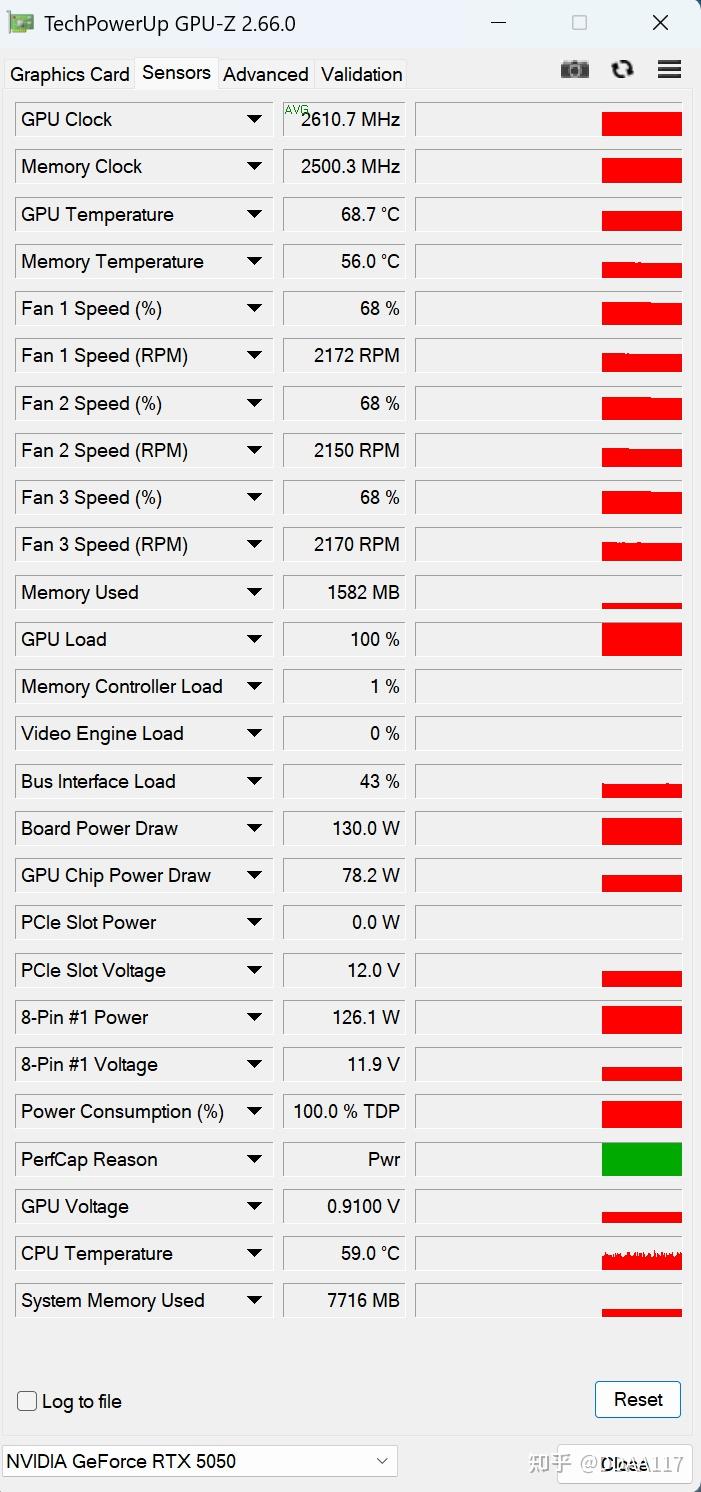Open the hamburger menu icon

[669, 69]
